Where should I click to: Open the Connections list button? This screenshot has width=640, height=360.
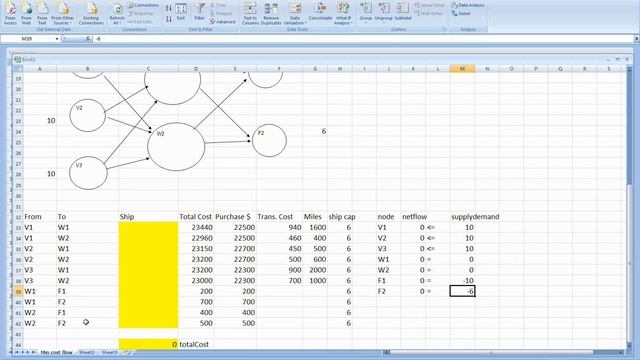(x=143, y=5)
